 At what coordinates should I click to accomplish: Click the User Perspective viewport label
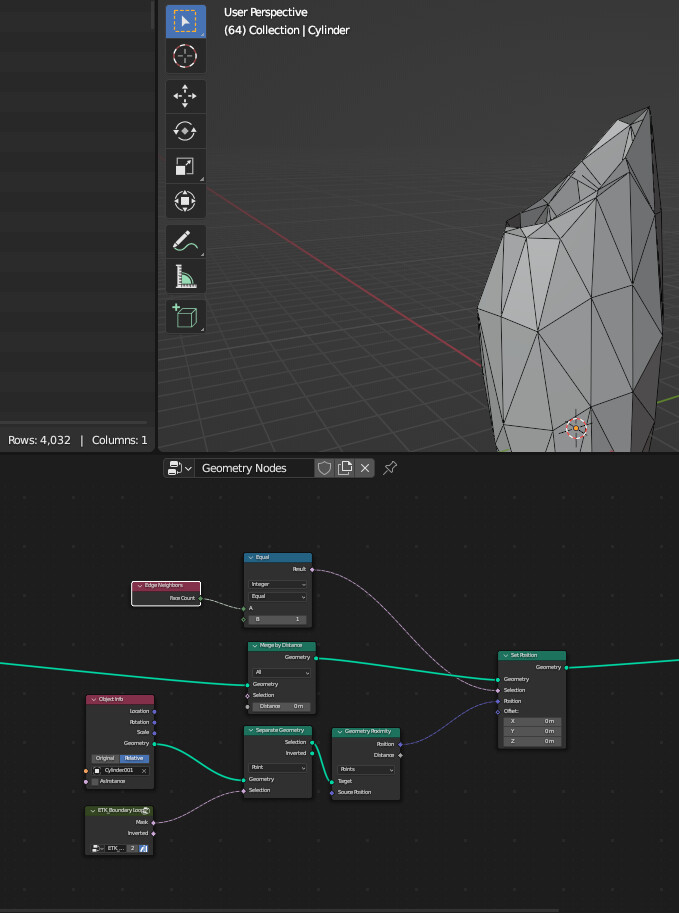[266, 12]
